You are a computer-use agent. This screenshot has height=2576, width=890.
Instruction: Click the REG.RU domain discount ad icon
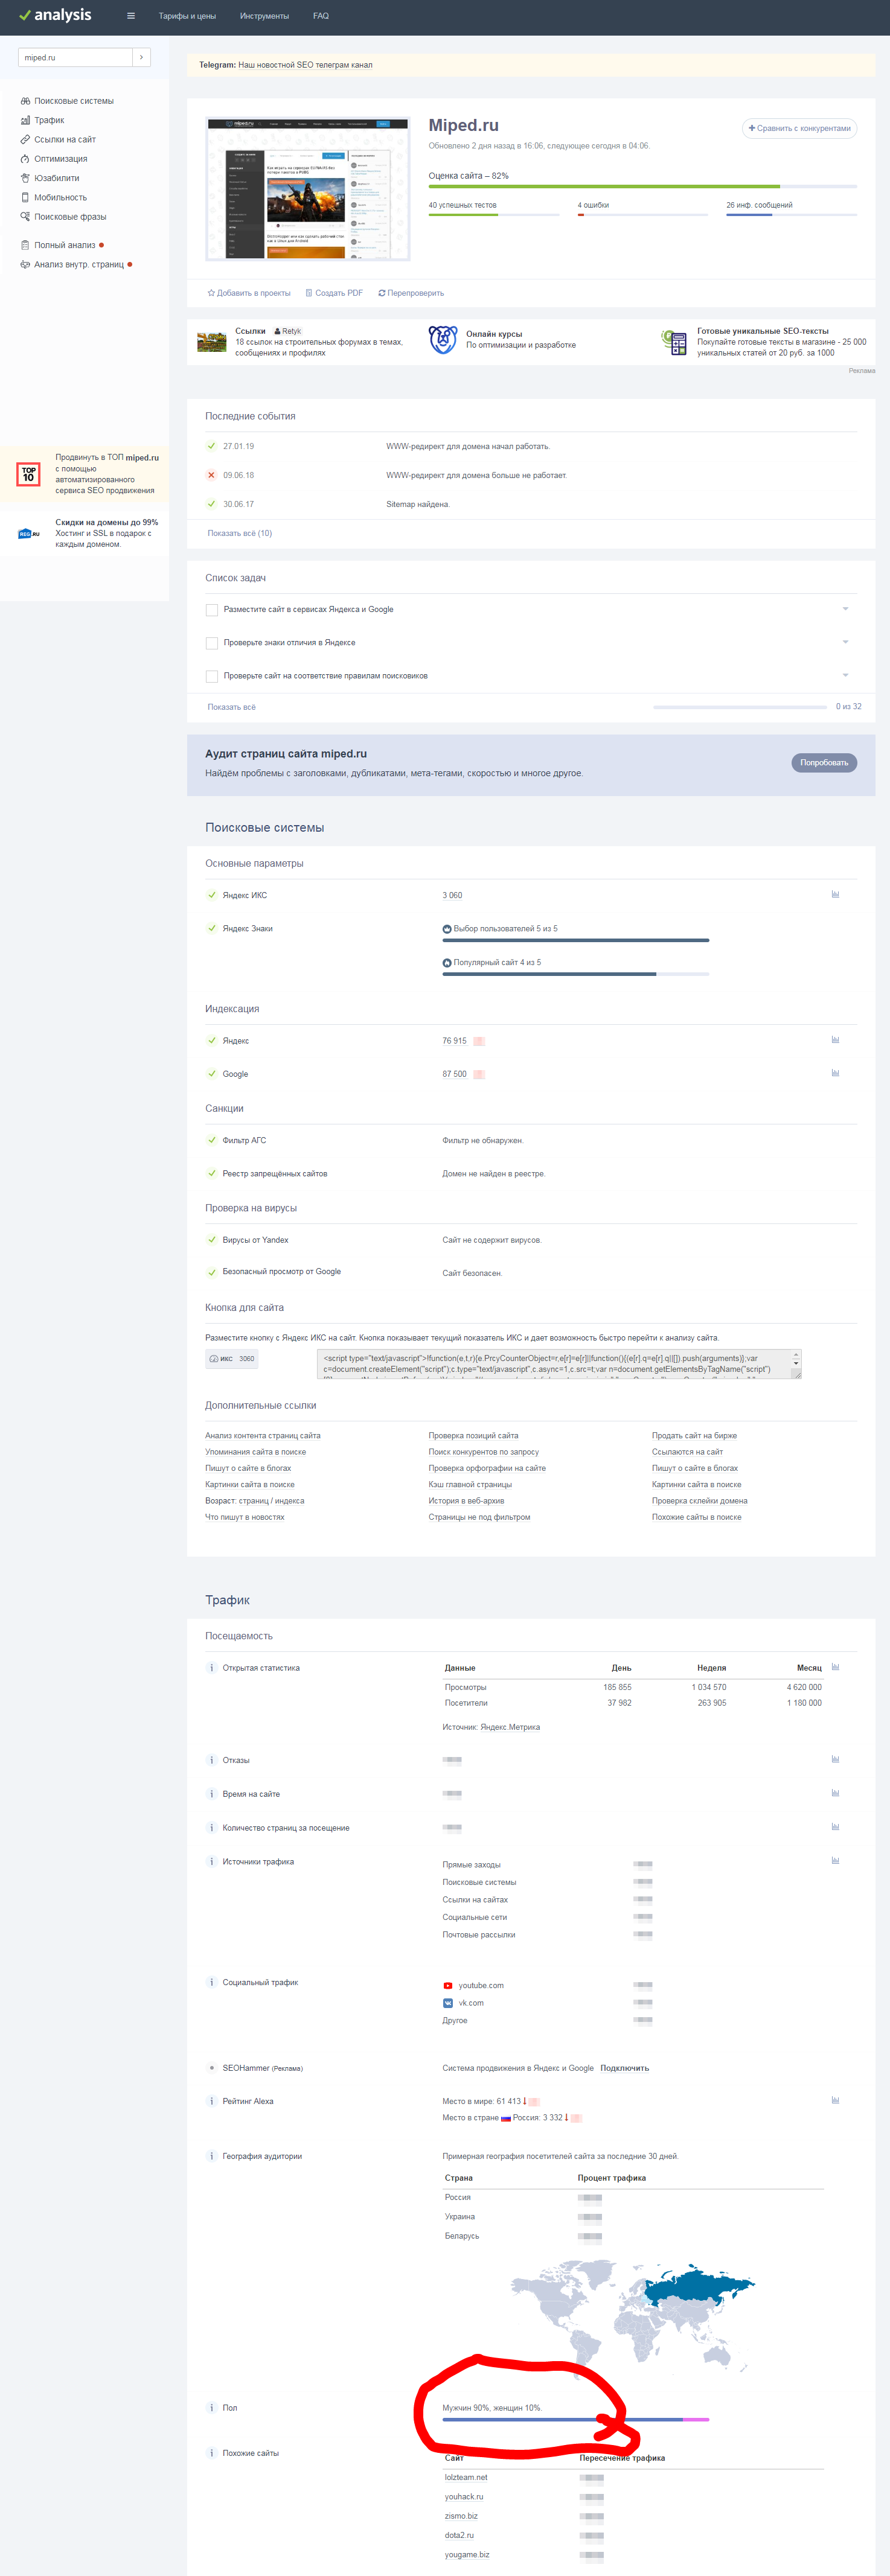pos(29,533)
